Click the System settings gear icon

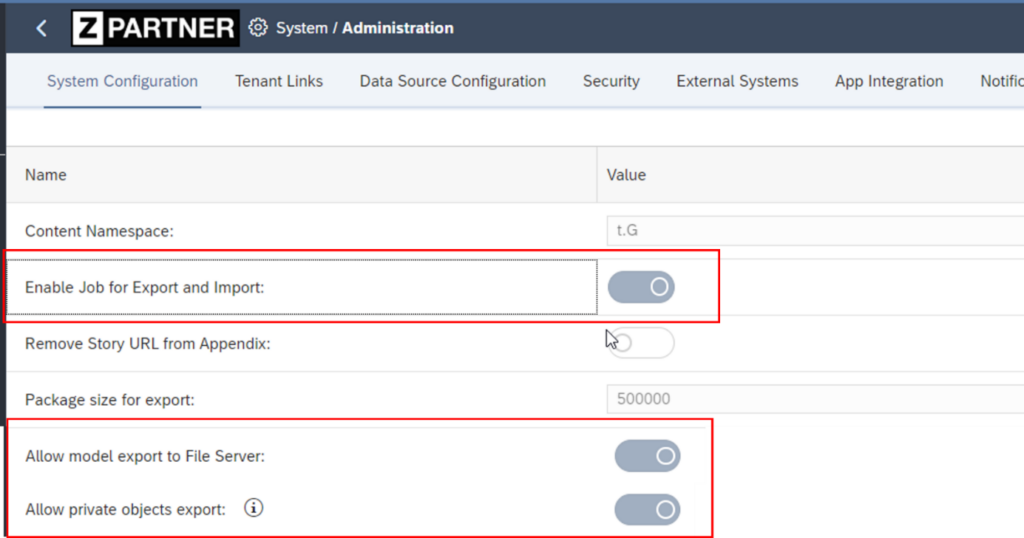pos(258,28)
